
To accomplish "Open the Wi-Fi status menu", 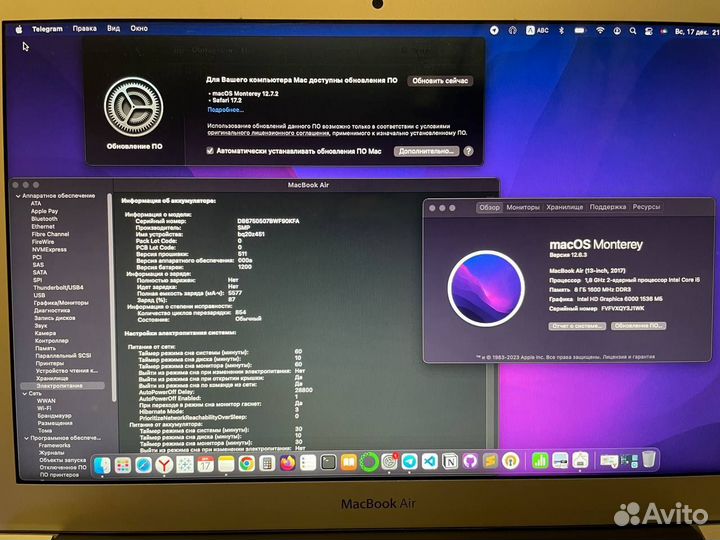I will pyautogui.click(x=600, y=30).
